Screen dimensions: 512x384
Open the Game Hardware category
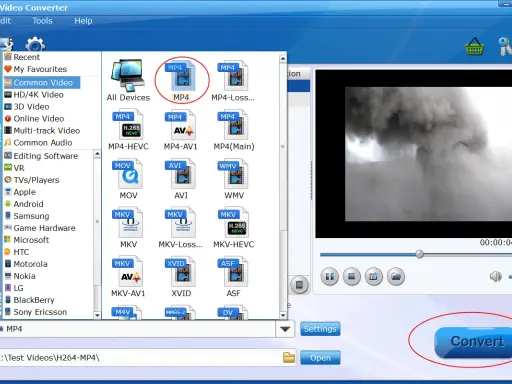(40, 228)
